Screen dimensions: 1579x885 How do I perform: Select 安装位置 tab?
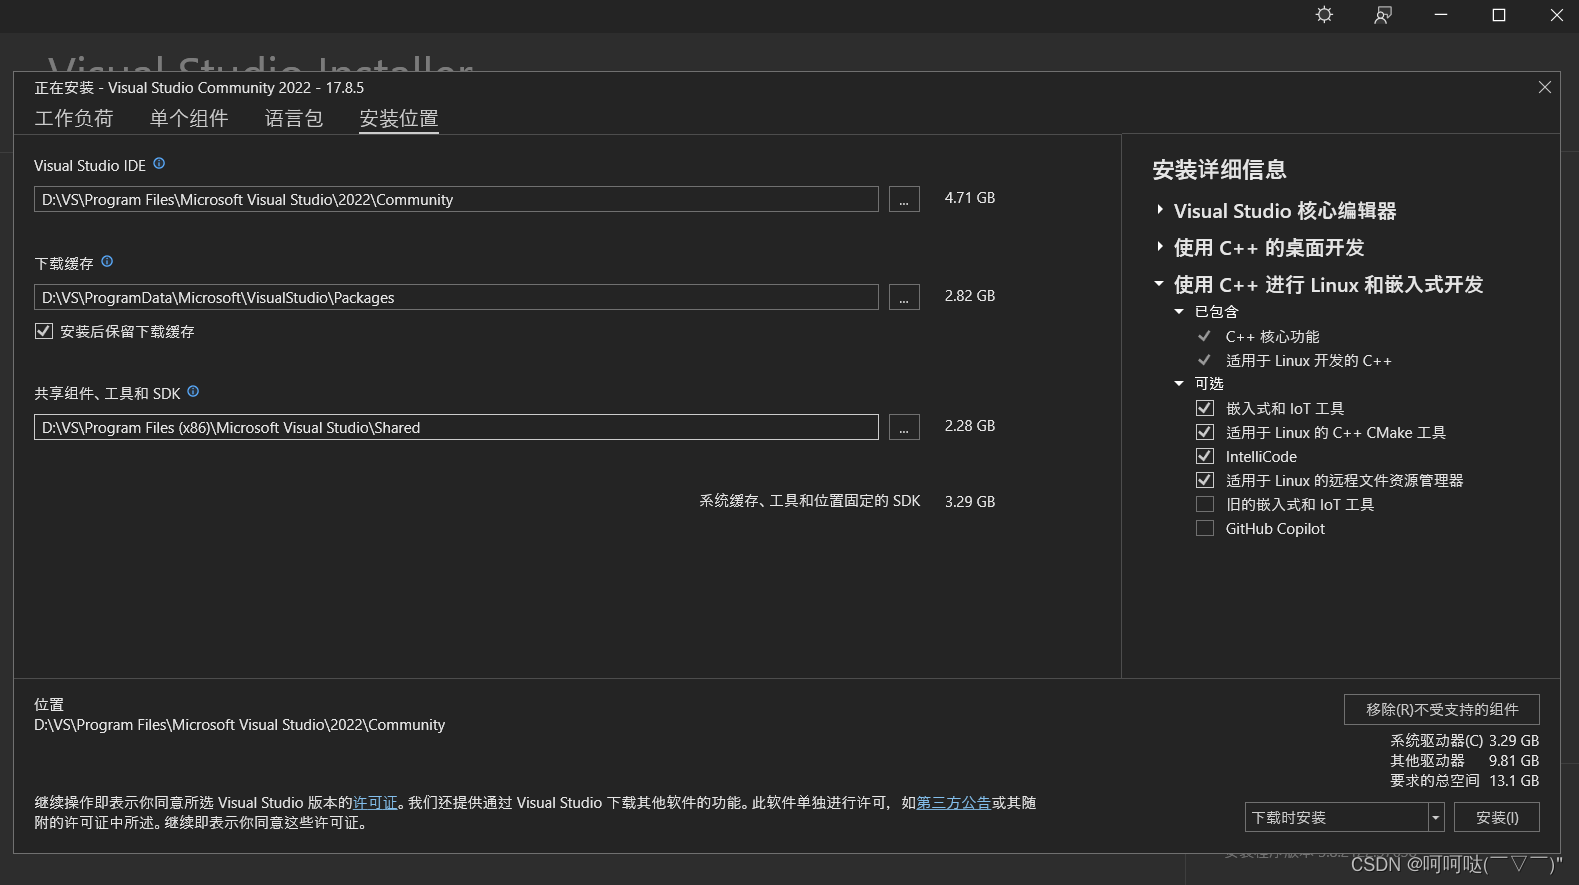tap(399, 119)
